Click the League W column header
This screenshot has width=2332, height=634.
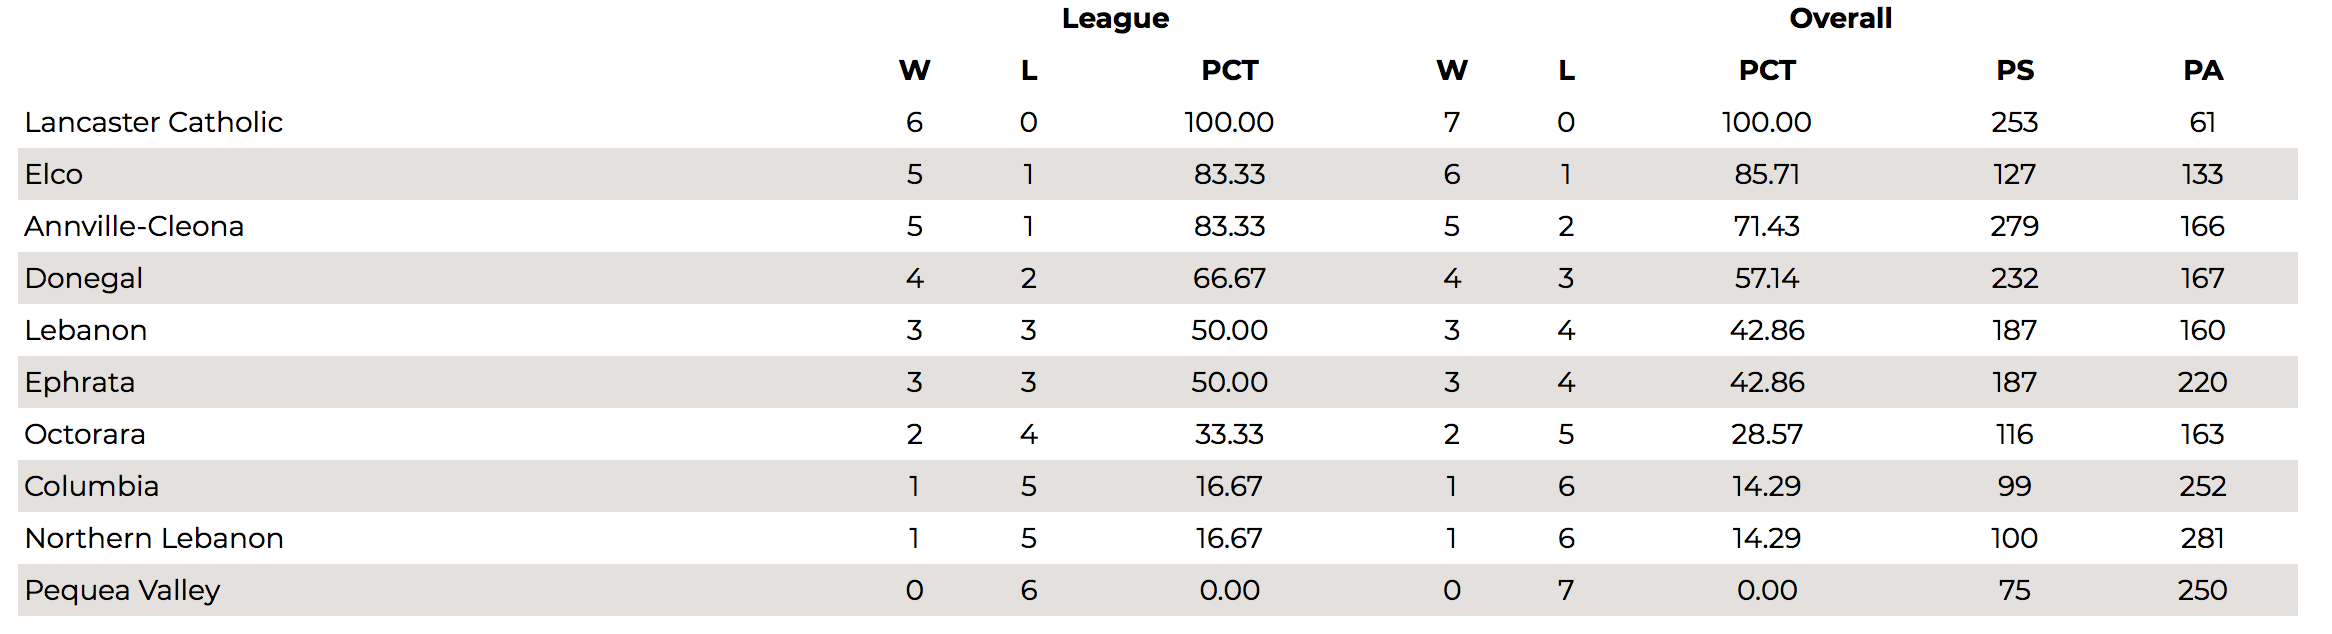click(x=914, y=70)
